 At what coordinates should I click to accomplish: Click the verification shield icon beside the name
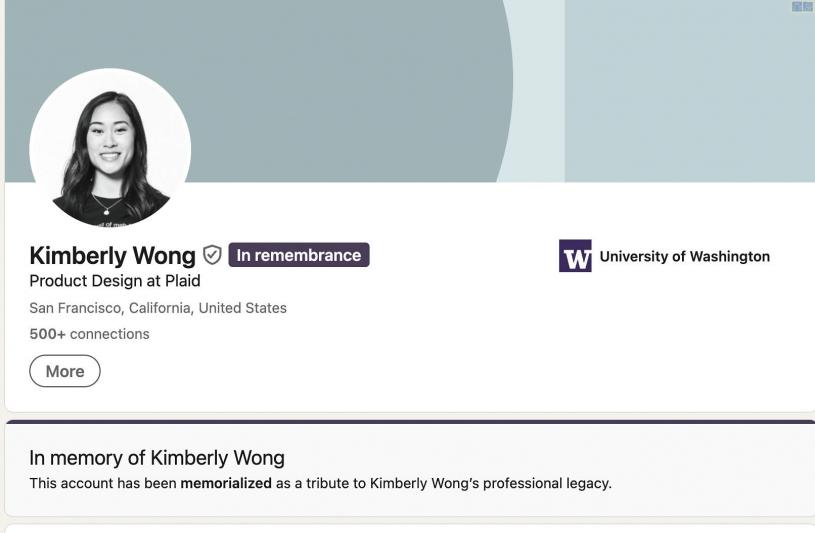tap(212, 255)
